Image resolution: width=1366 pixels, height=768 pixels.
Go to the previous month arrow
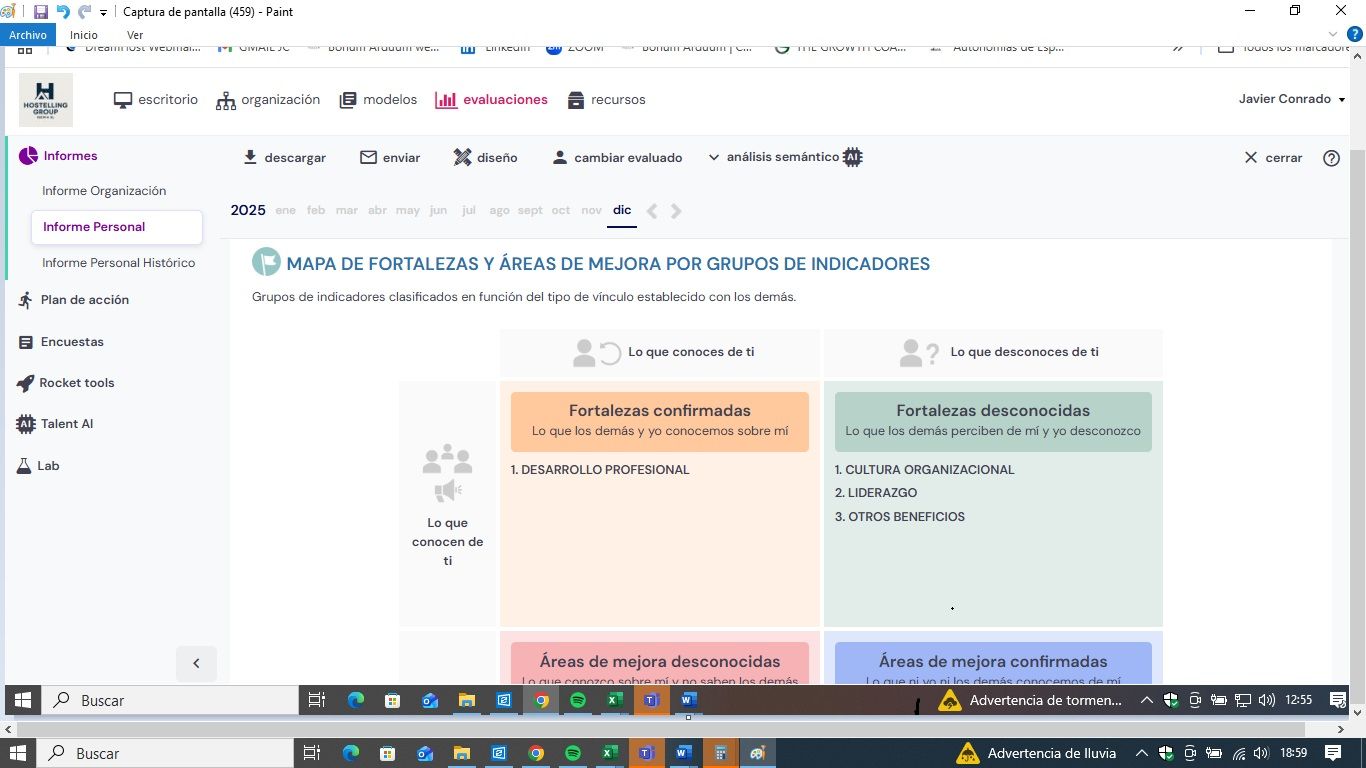tap(652, 211)
